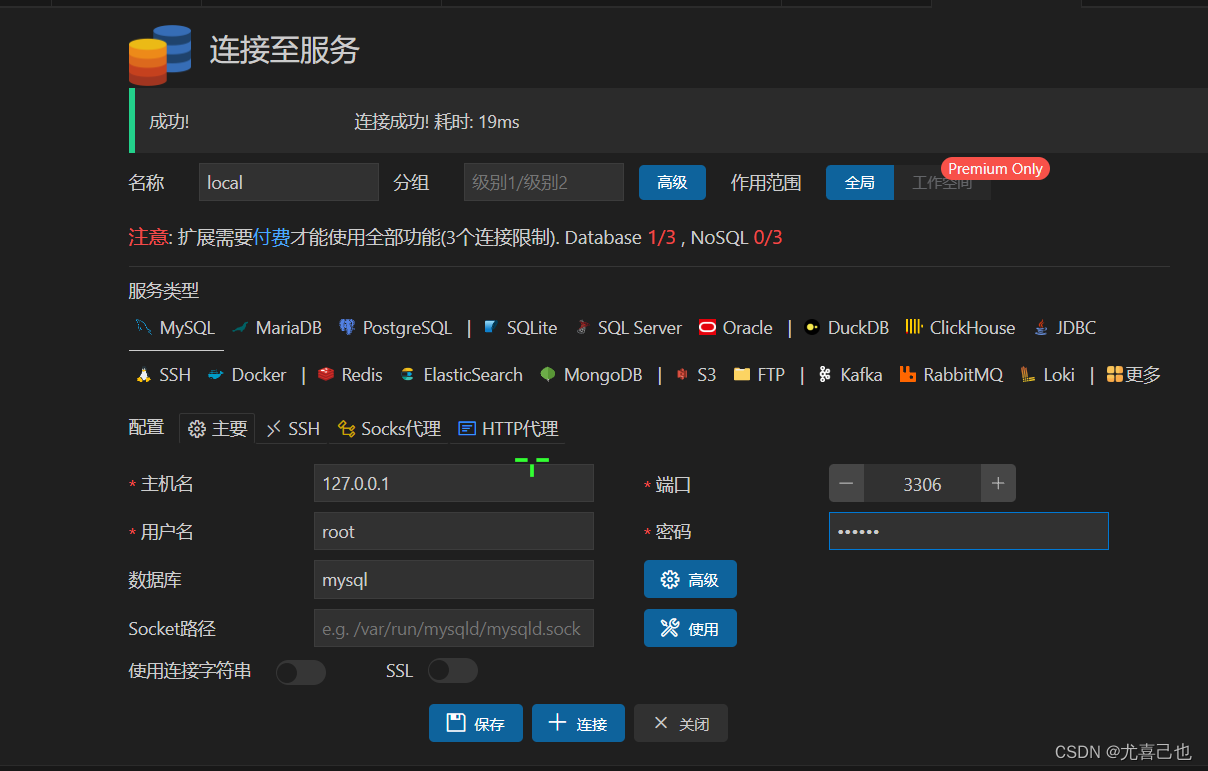Open the 付费 payment link
1208x771 pixels.
pos(272,238)
